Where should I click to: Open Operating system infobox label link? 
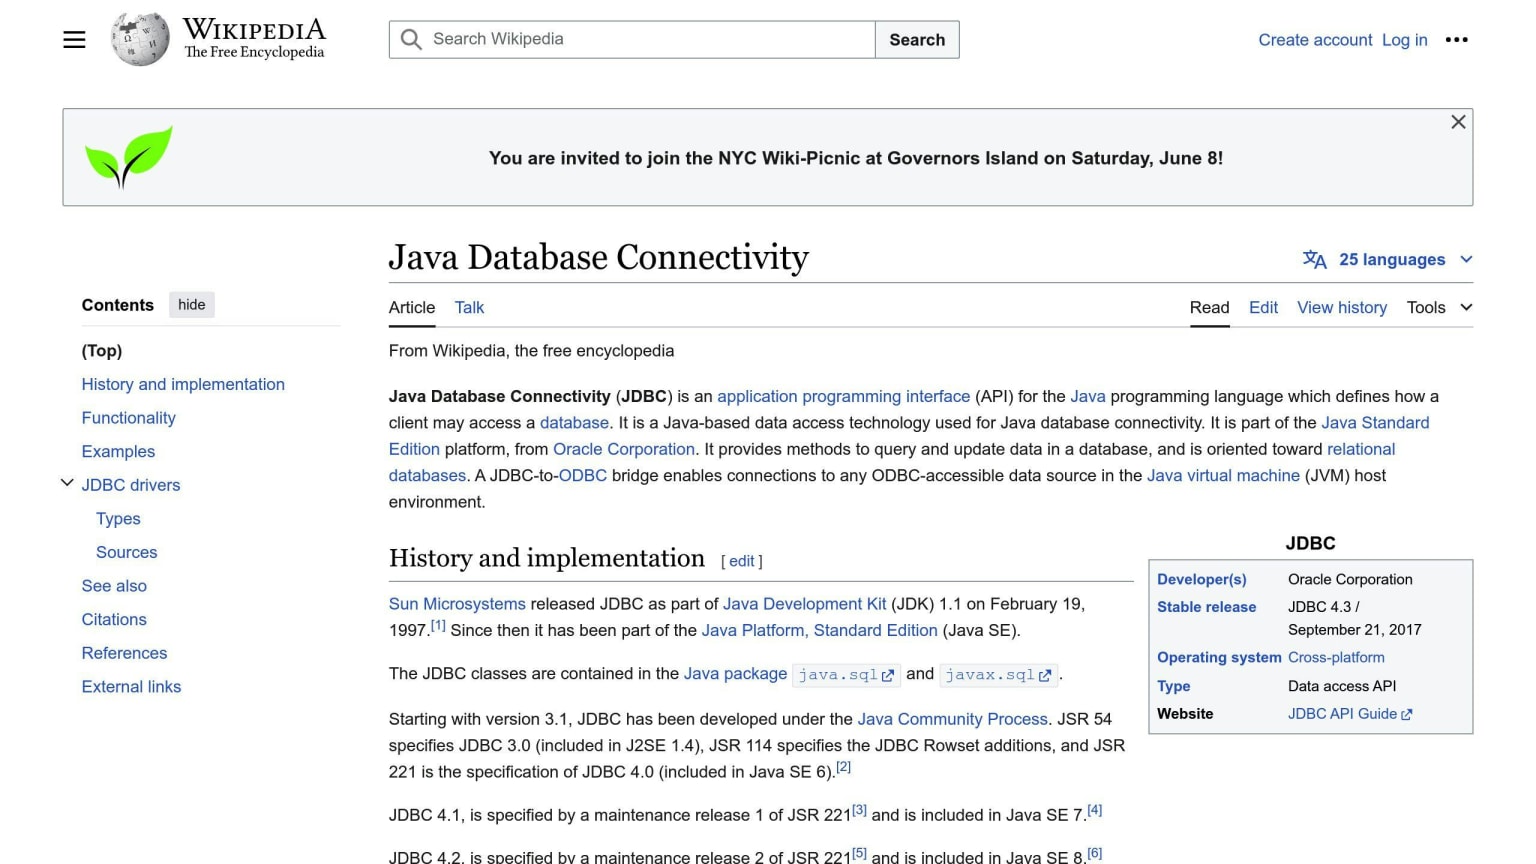(x=1219, y=658)
